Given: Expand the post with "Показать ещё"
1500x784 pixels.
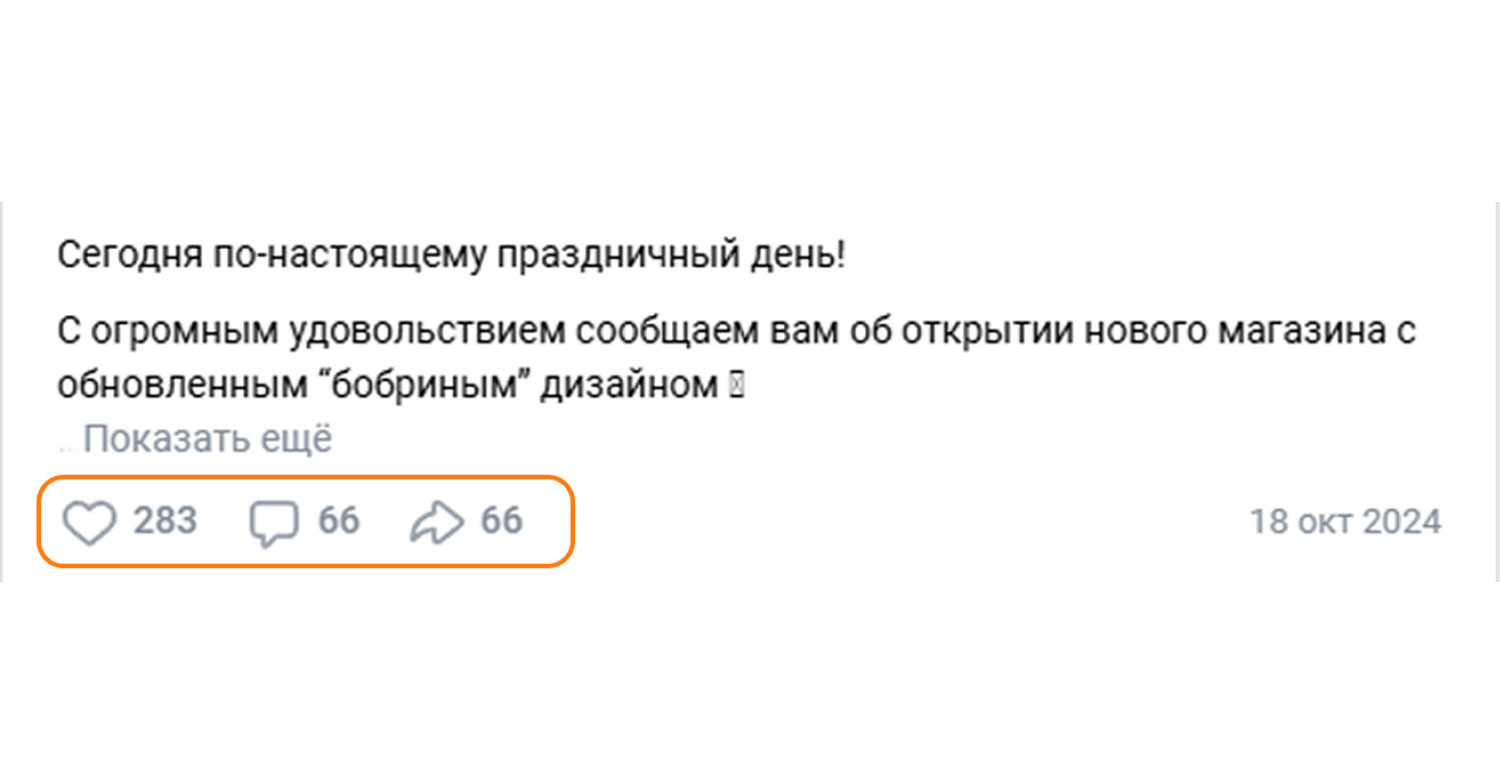Looking at the screenshot, I should 207,439.
